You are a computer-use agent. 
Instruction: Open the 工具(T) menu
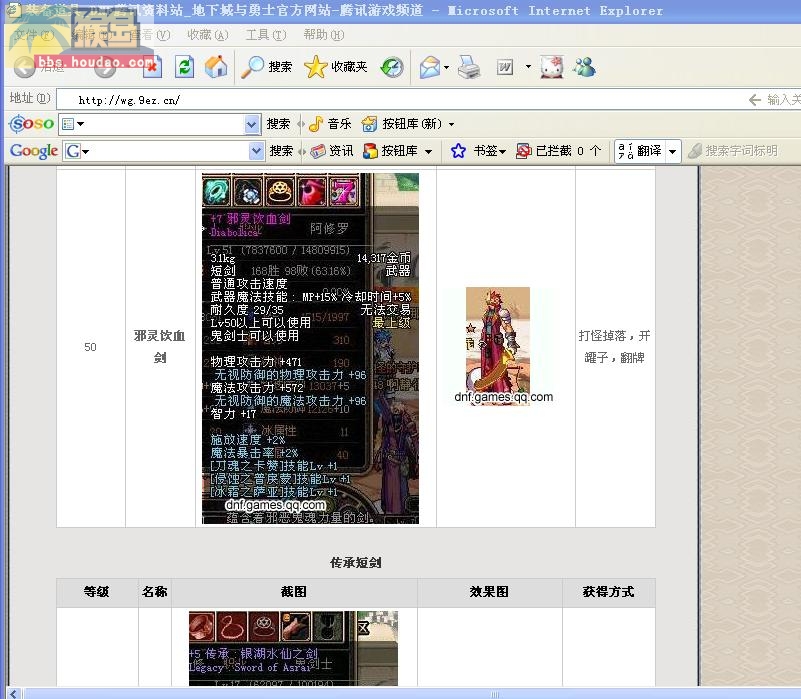click(x=266, y=35)
